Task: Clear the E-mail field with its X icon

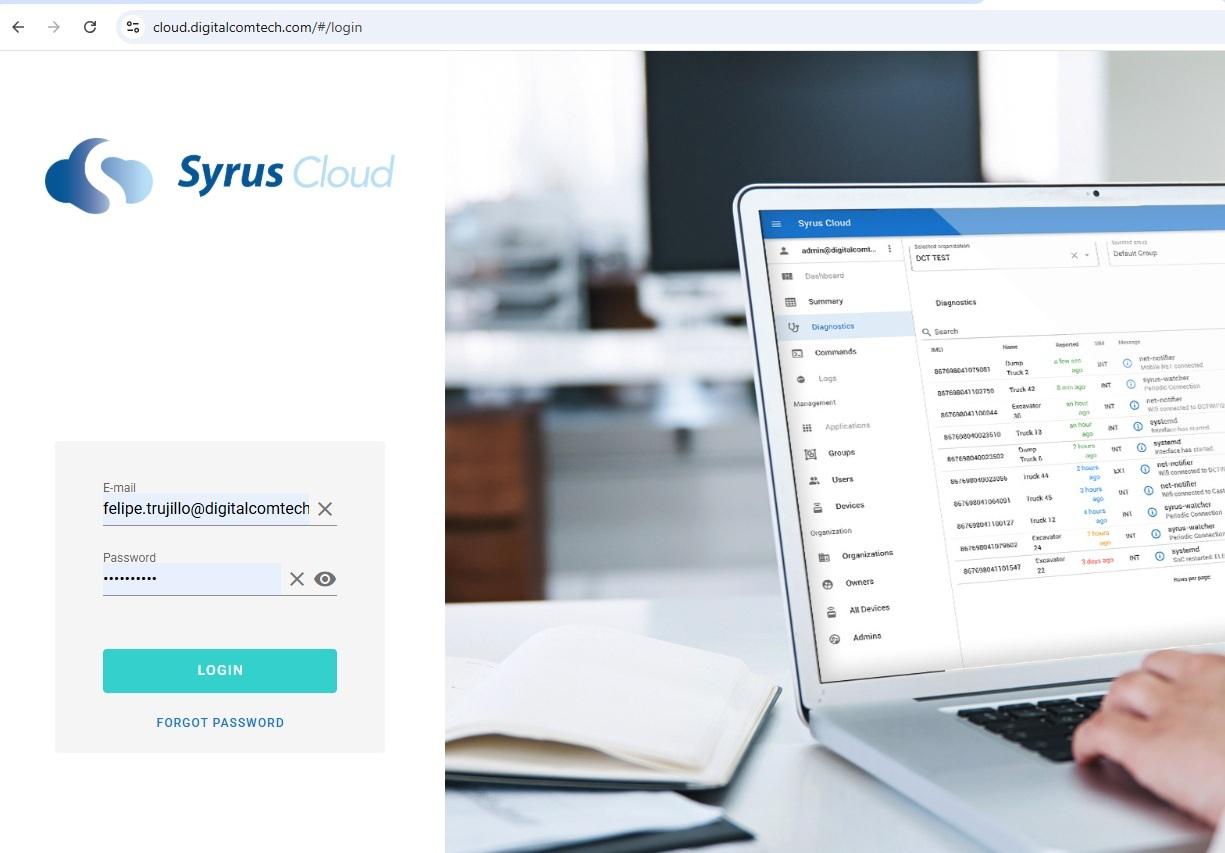Action: [325, 509]
